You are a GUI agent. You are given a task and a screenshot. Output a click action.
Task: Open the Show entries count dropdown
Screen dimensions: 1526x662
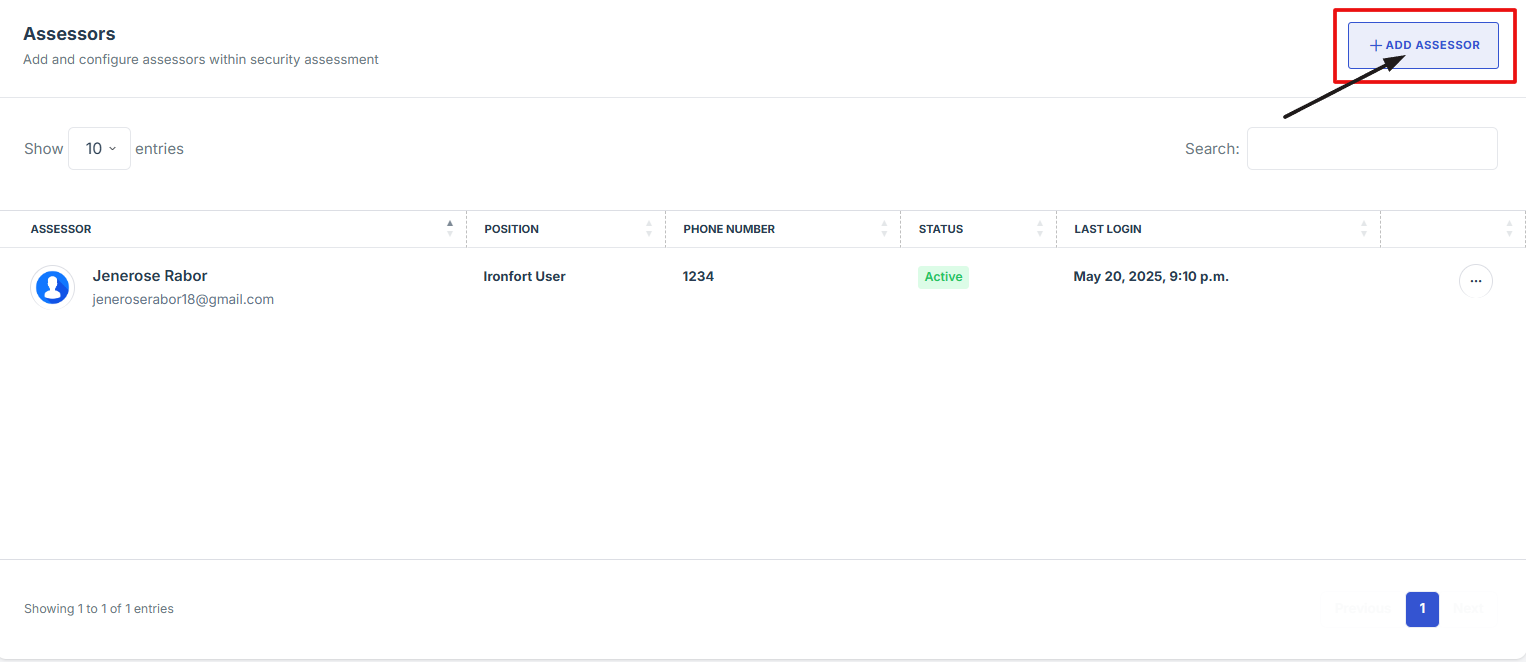99,149
